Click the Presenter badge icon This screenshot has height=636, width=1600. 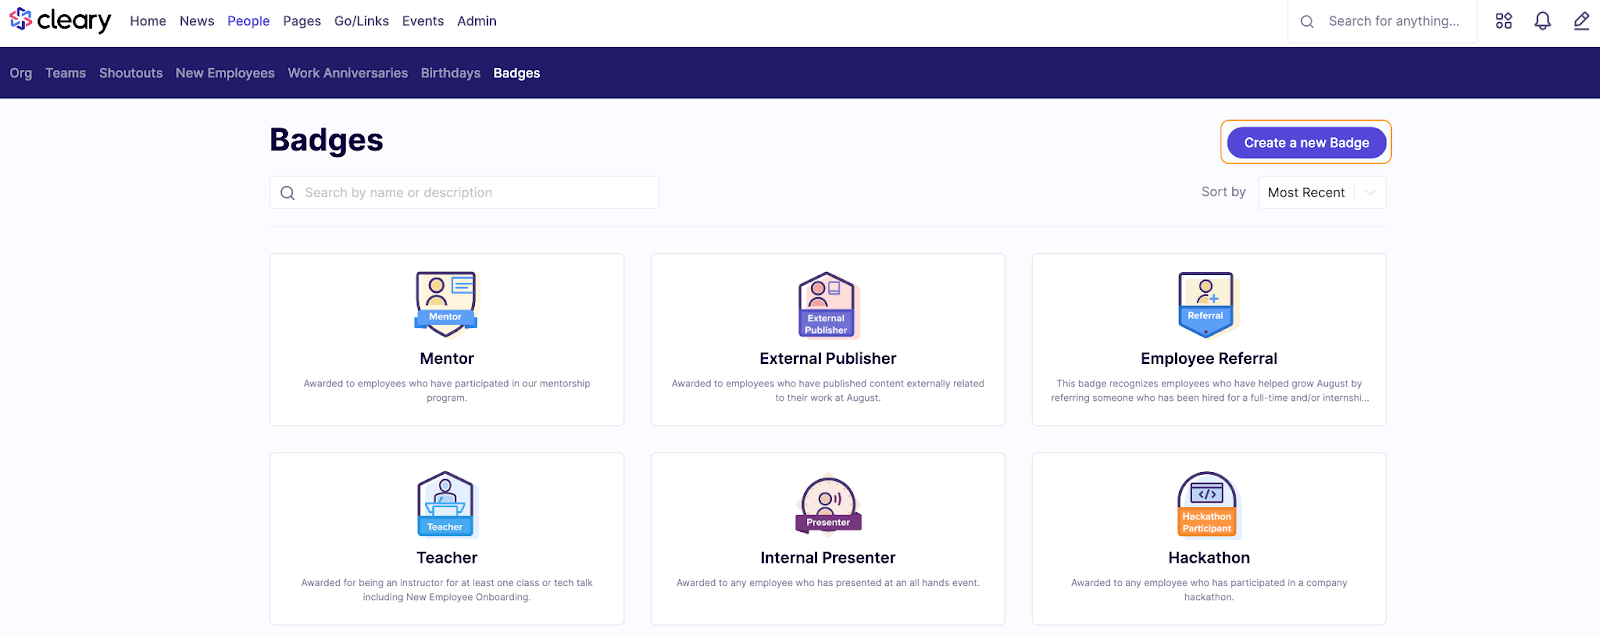click(x=828, y=504)
